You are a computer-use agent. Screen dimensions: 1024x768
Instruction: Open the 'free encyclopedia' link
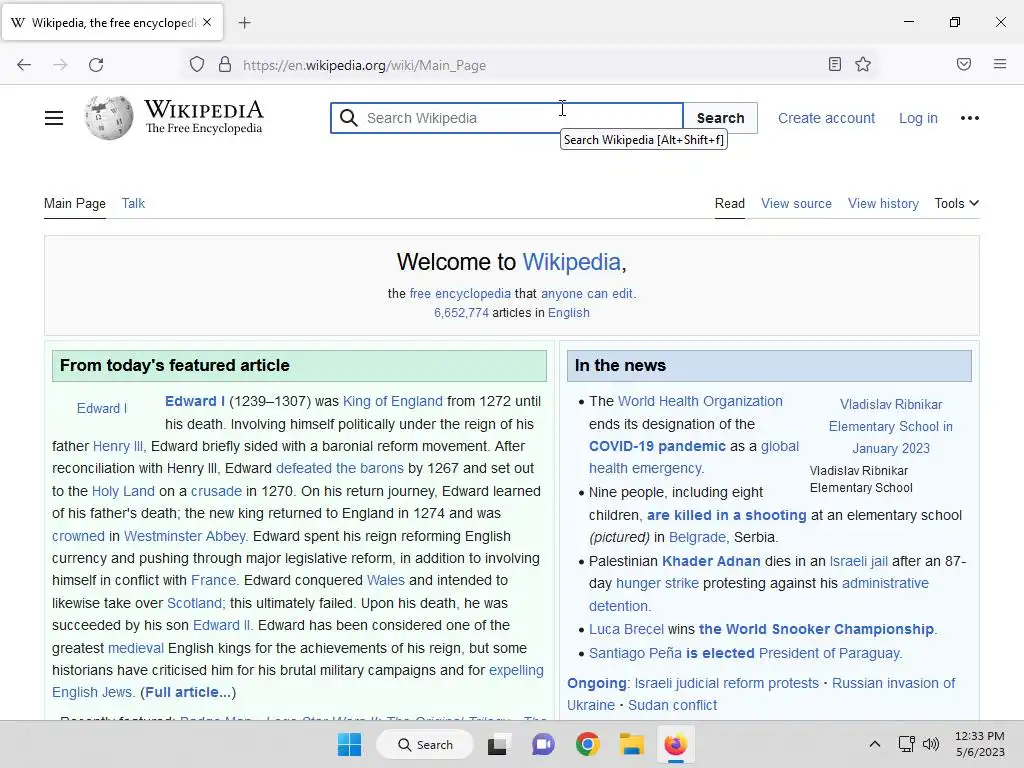point(460,293)
